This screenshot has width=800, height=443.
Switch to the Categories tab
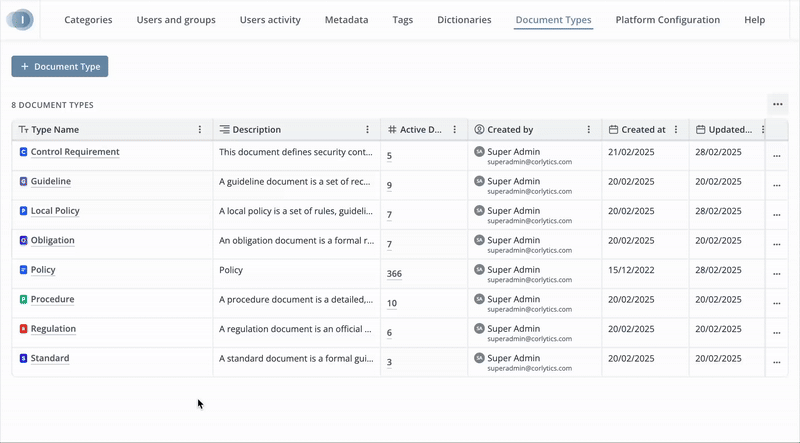88,20
